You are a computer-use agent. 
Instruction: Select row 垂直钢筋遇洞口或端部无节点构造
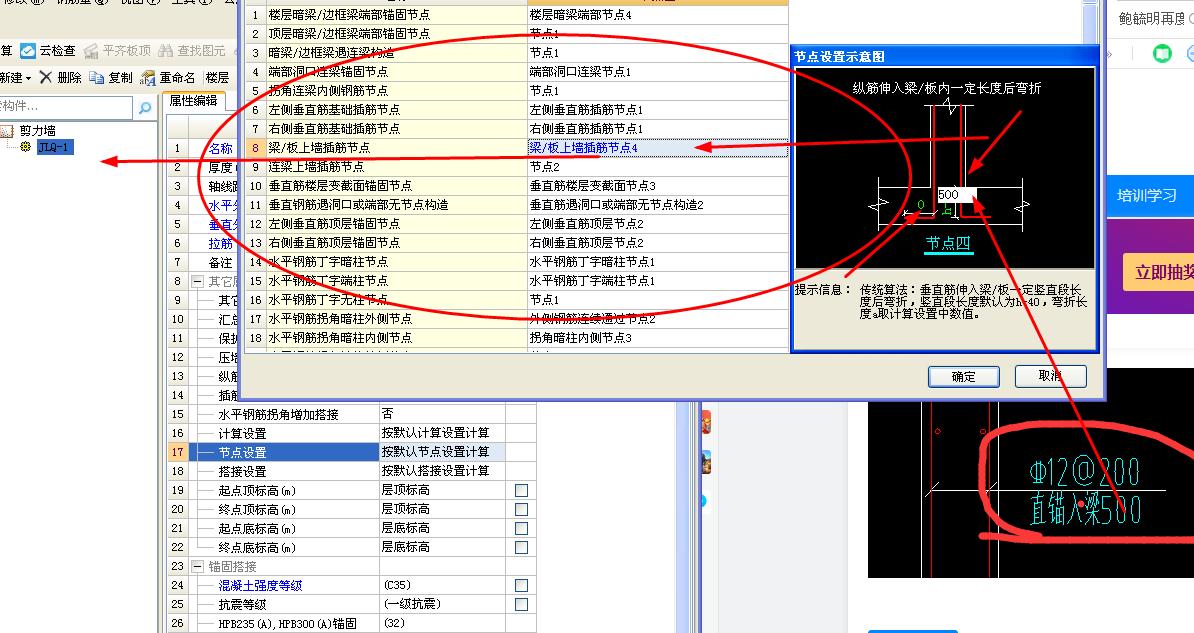396,205
